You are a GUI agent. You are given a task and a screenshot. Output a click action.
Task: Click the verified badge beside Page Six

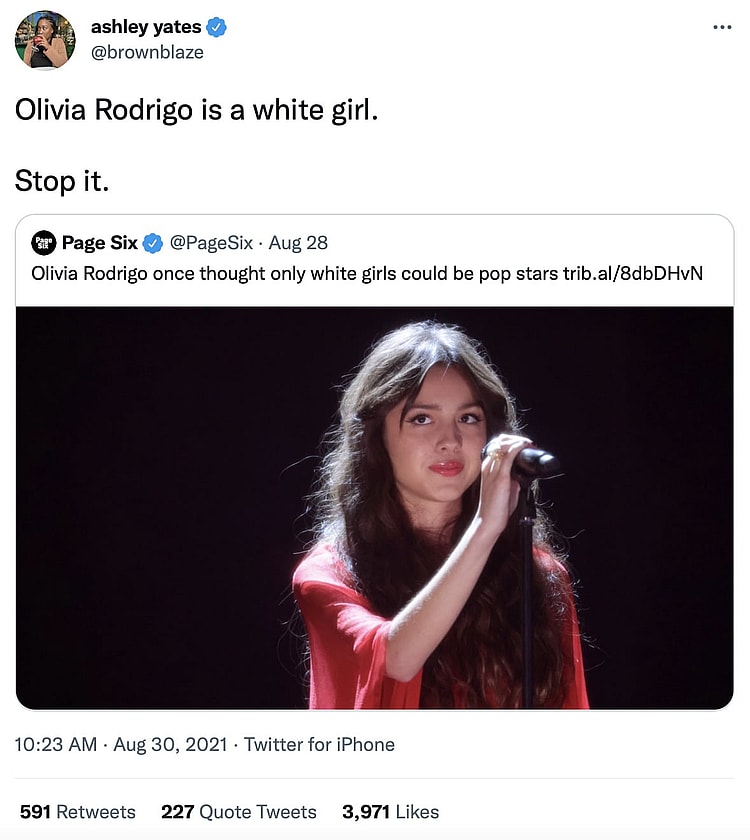click(153, 243)
